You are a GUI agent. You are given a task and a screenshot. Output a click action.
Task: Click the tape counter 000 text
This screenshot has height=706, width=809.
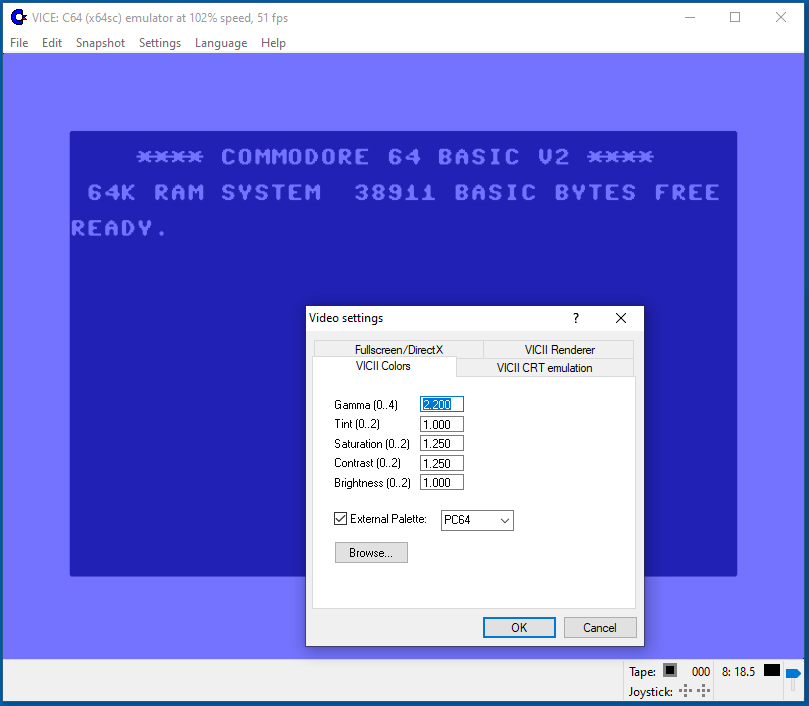pos(701,671)
